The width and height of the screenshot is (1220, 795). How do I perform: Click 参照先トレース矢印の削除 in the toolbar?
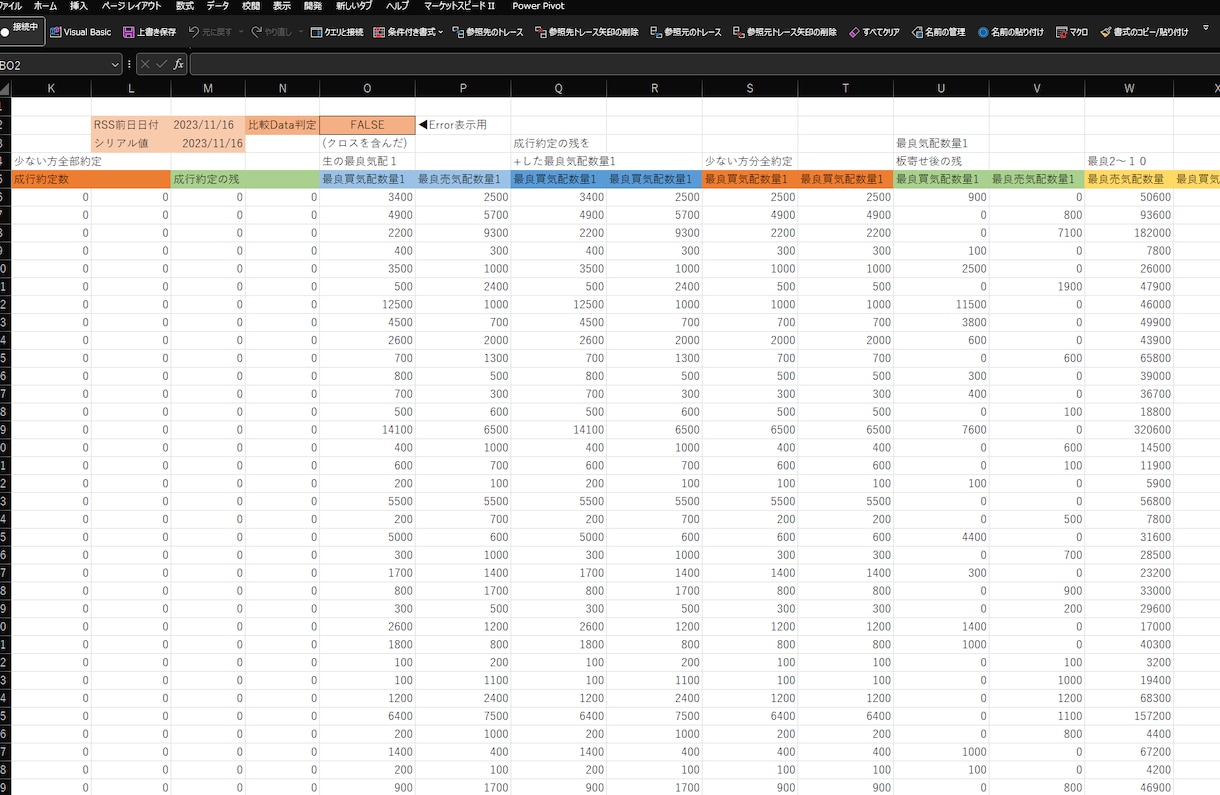click(x=586, y=32)
